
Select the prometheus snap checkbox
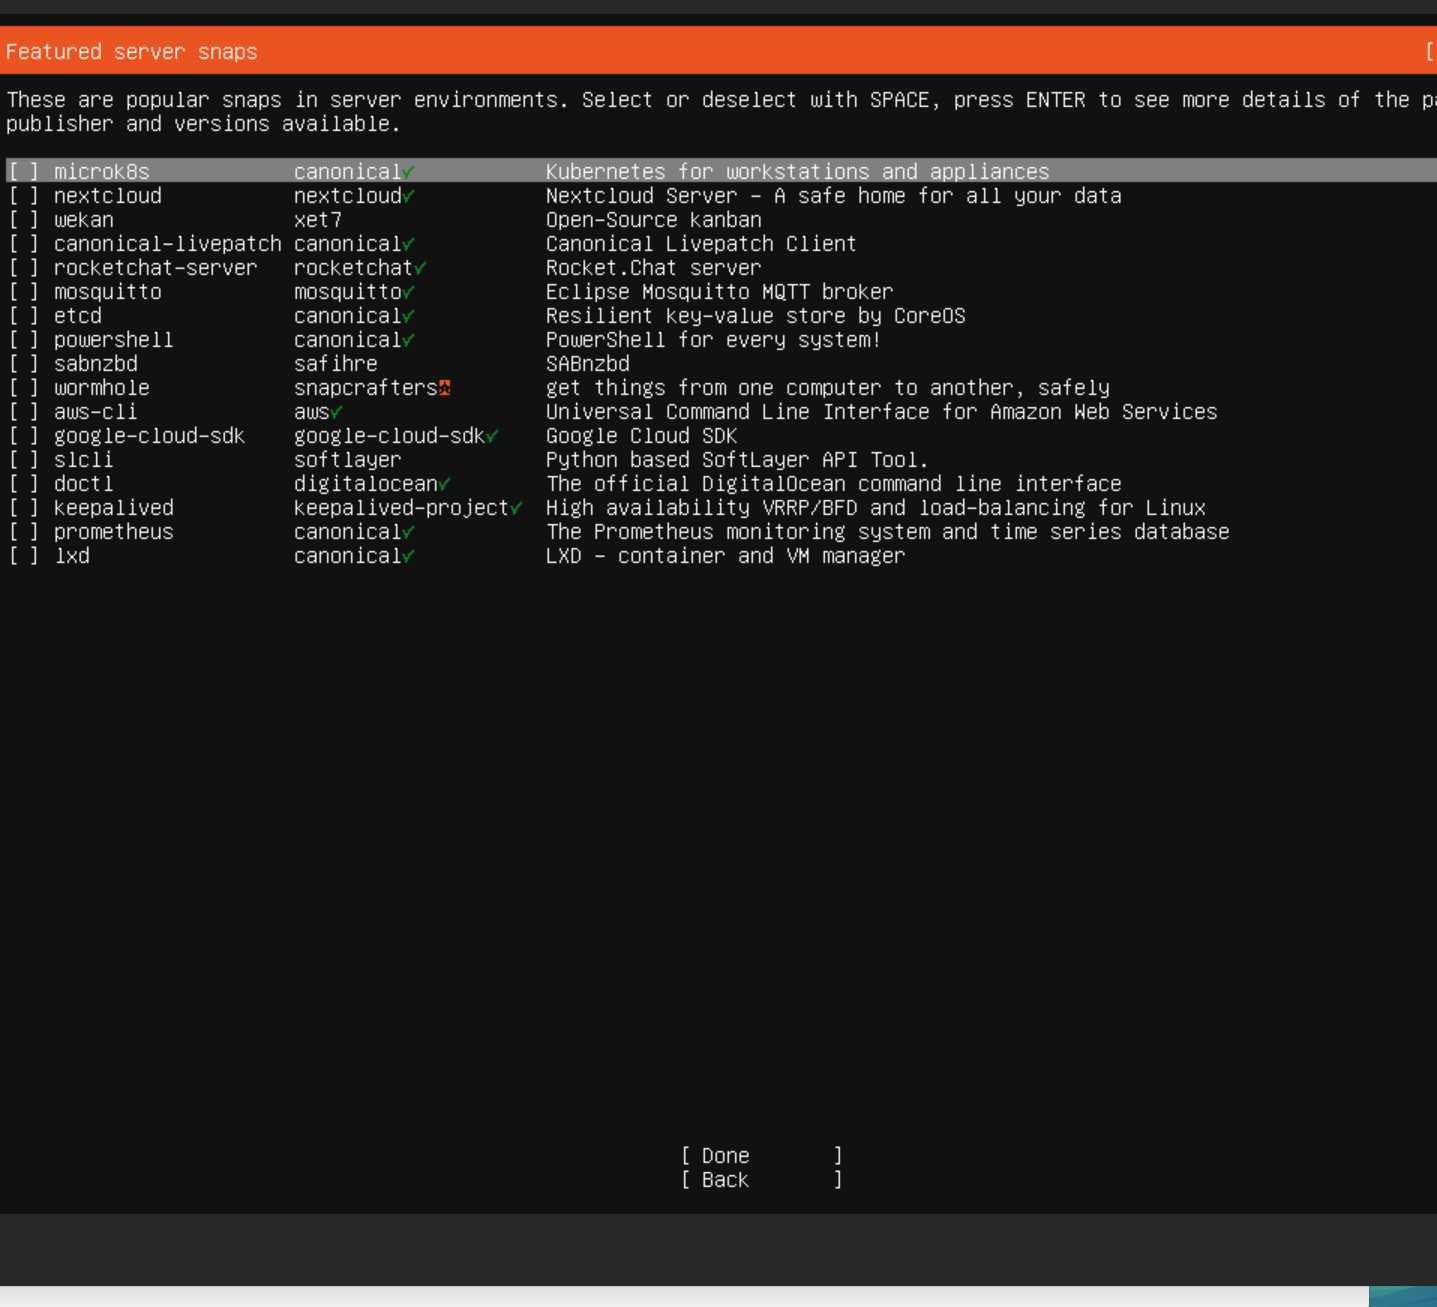click(x=23, y=532)
